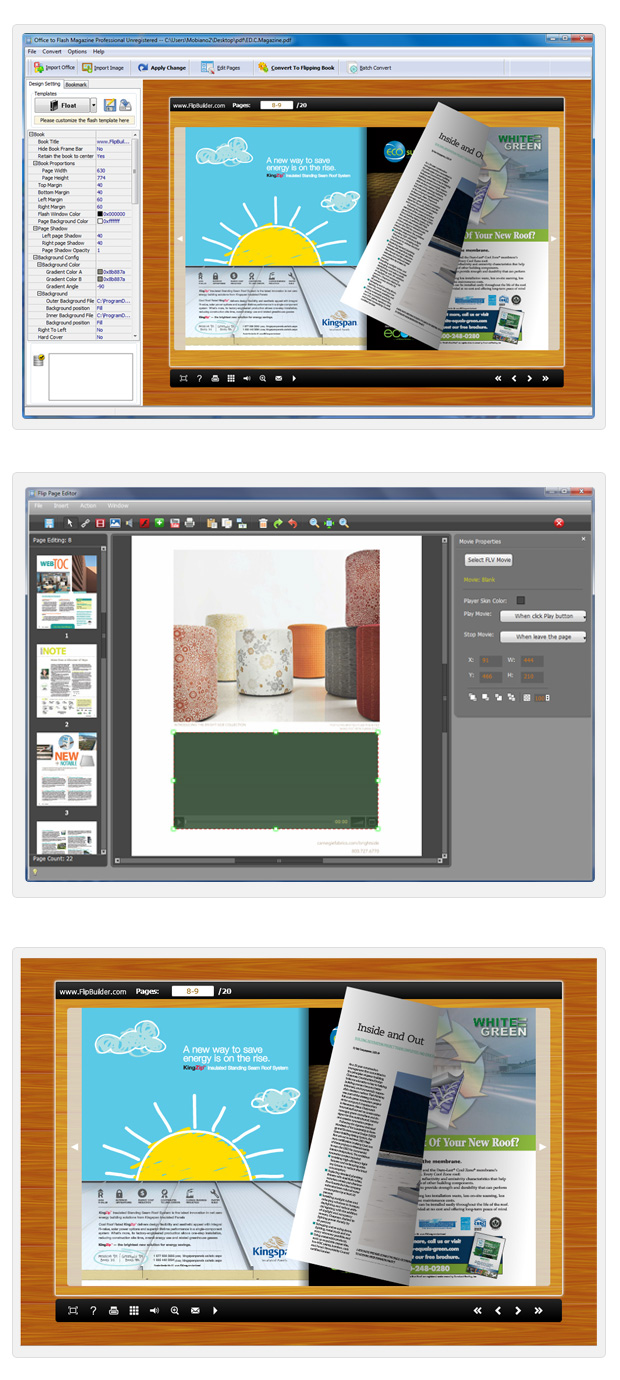620x1380 pixels.
Task: Click the Player Skin Color swatch
Action: [521, 600]
